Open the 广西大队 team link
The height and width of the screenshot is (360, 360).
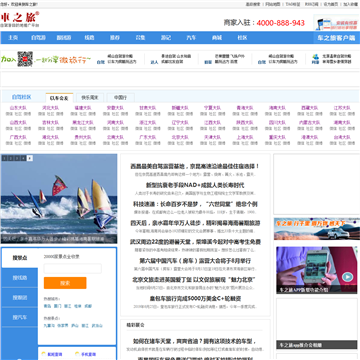coord(18,137)
